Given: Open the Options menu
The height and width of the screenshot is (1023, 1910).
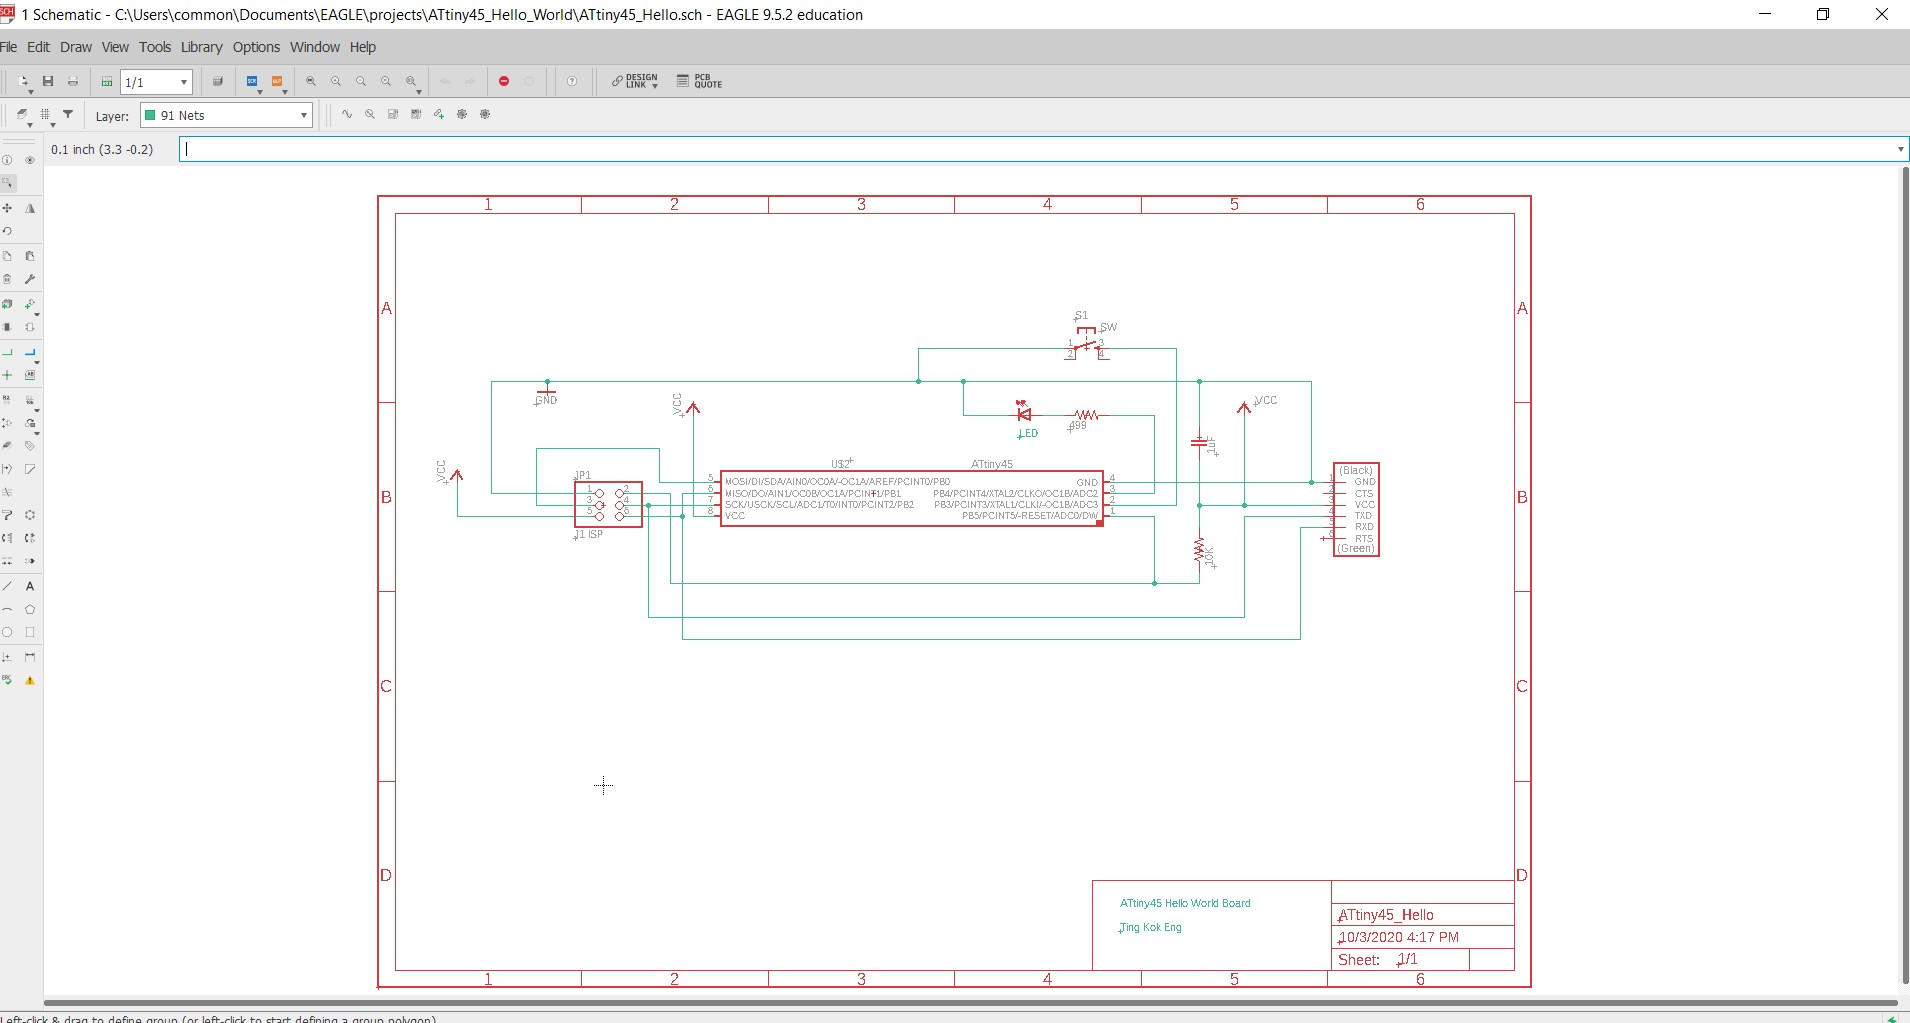Looking at the screenshot, I should (x=256, y=47).
